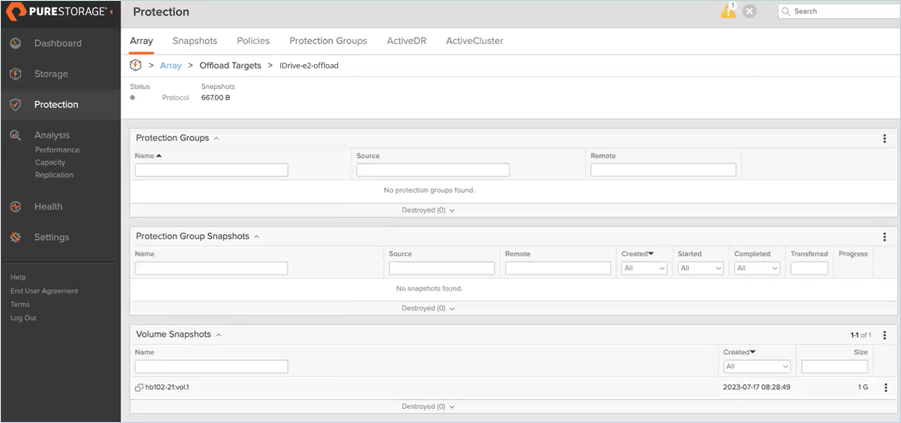
Task: Expand Destroyed (0) under Volume Snapshots
Action: pyautogui.click(x=428, y=406)
